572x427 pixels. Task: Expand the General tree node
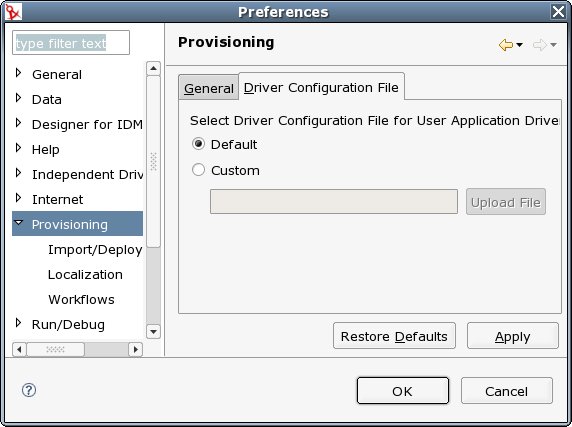[18, 73]
